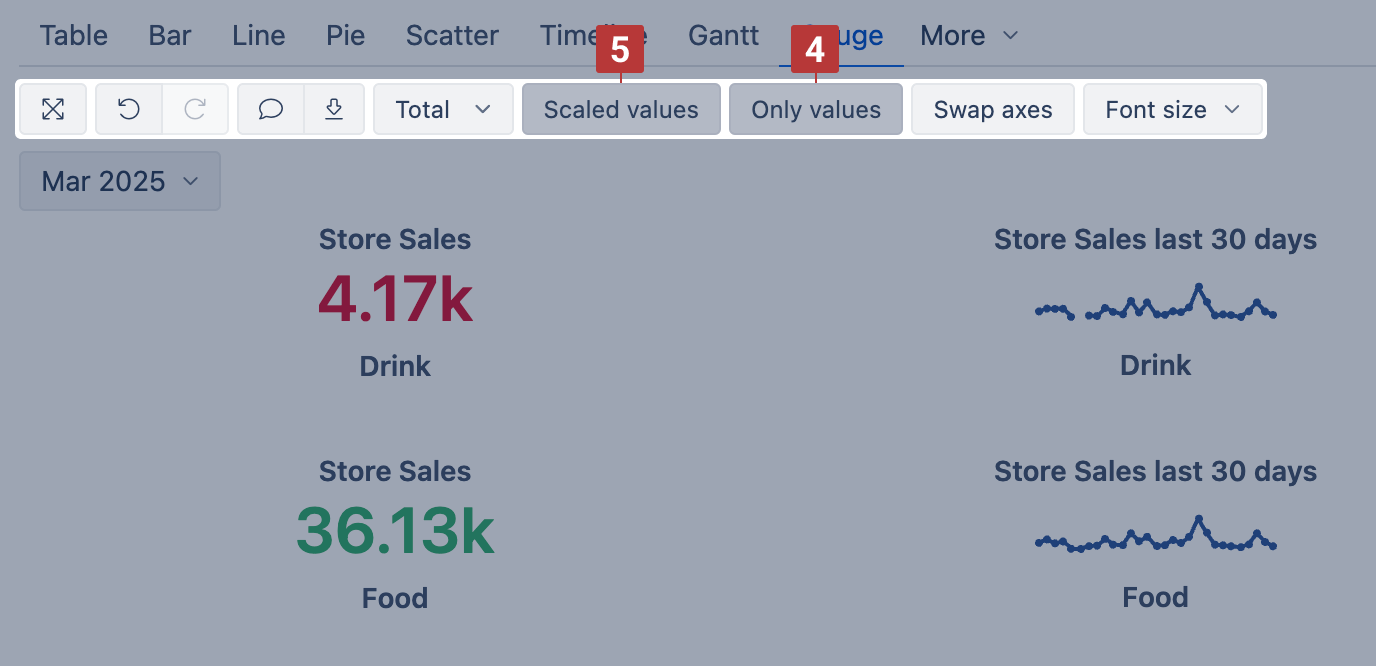
Task: Click the fullscreen expand icon
Action: (x=53, y=109)
